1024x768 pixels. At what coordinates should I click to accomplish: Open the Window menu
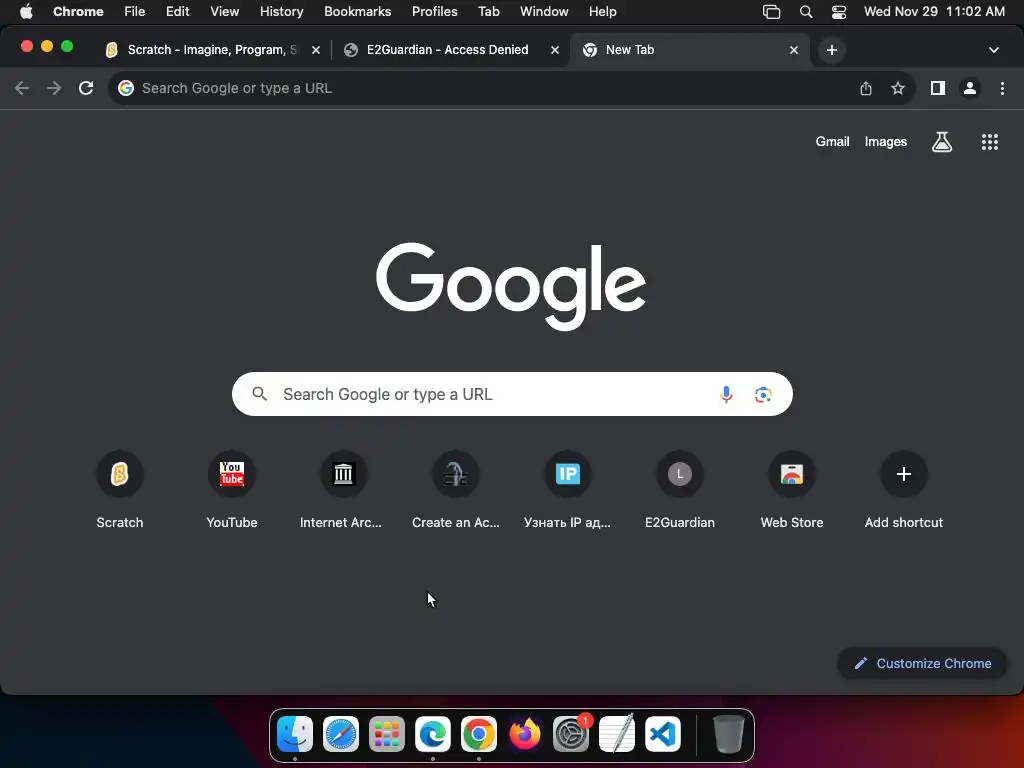pos(544,12)
